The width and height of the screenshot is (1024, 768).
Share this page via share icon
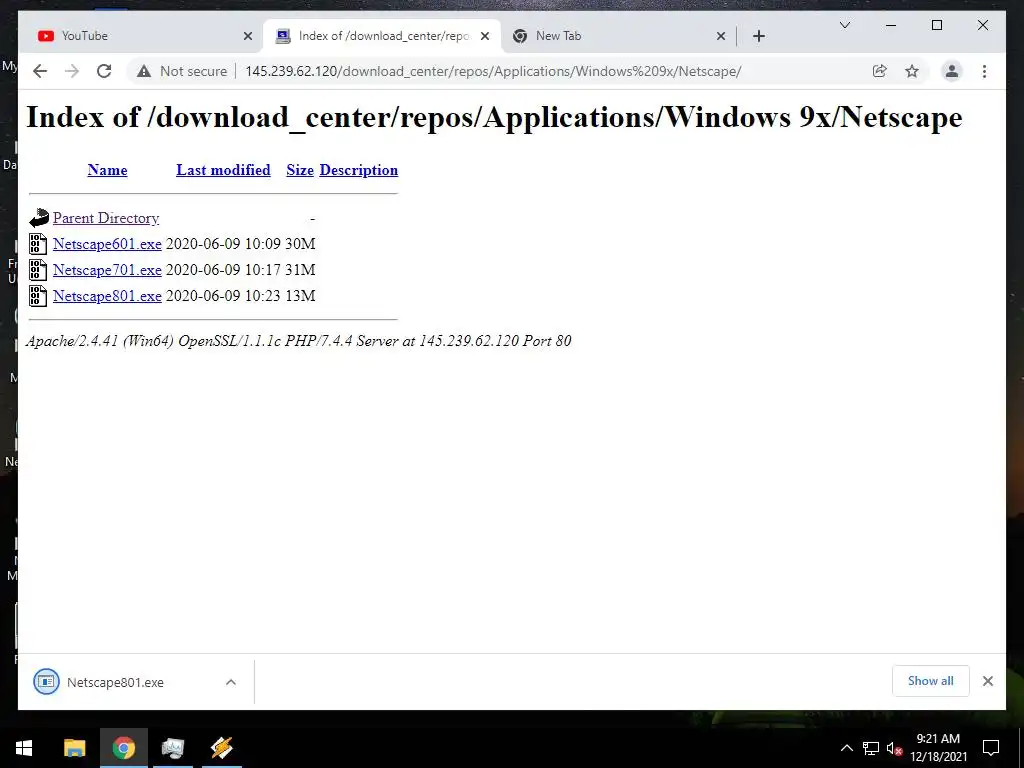click(x=880, y=71)
